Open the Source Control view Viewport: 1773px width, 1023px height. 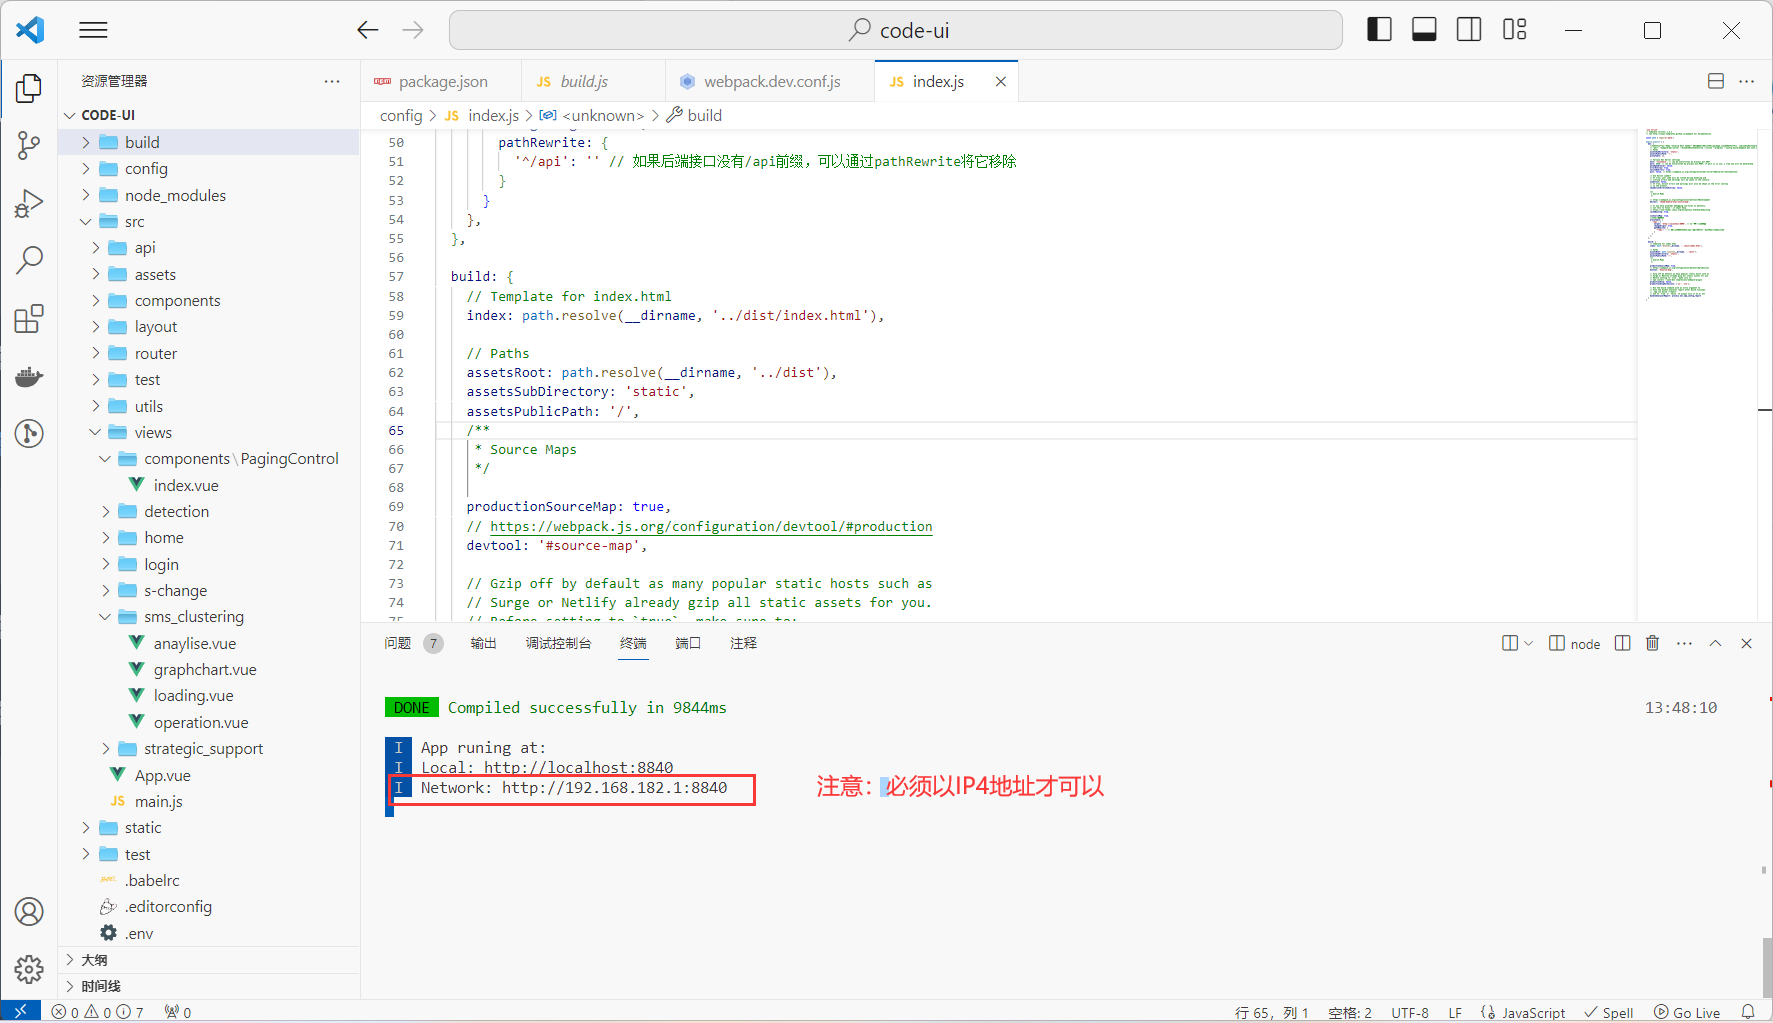click(29, 146)
